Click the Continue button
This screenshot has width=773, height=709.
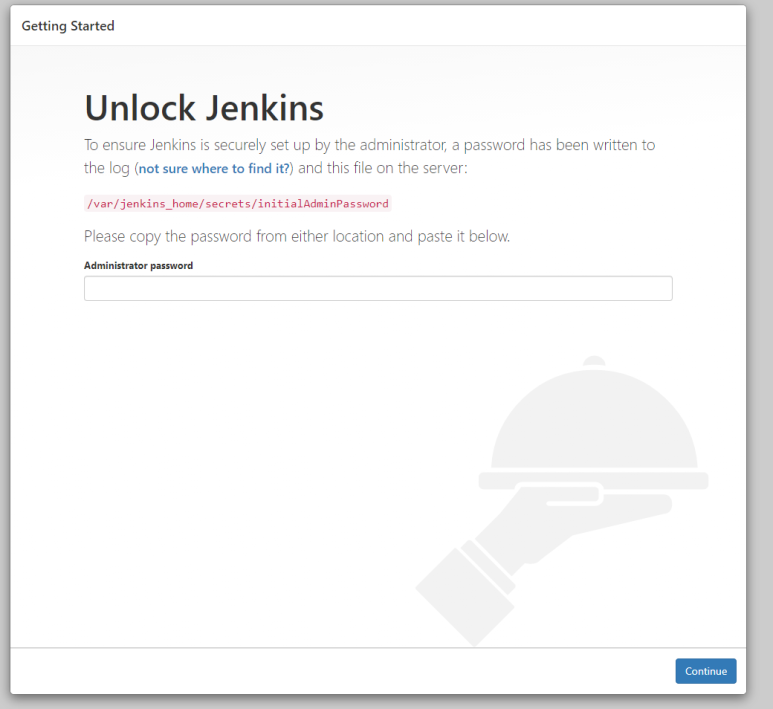point(705,671)
